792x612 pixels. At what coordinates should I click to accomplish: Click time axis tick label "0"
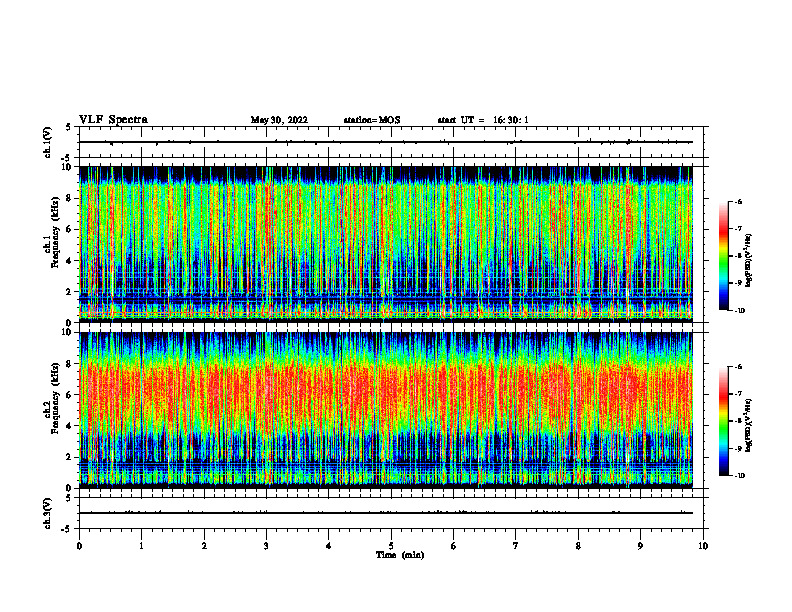(x=79, y=546)
